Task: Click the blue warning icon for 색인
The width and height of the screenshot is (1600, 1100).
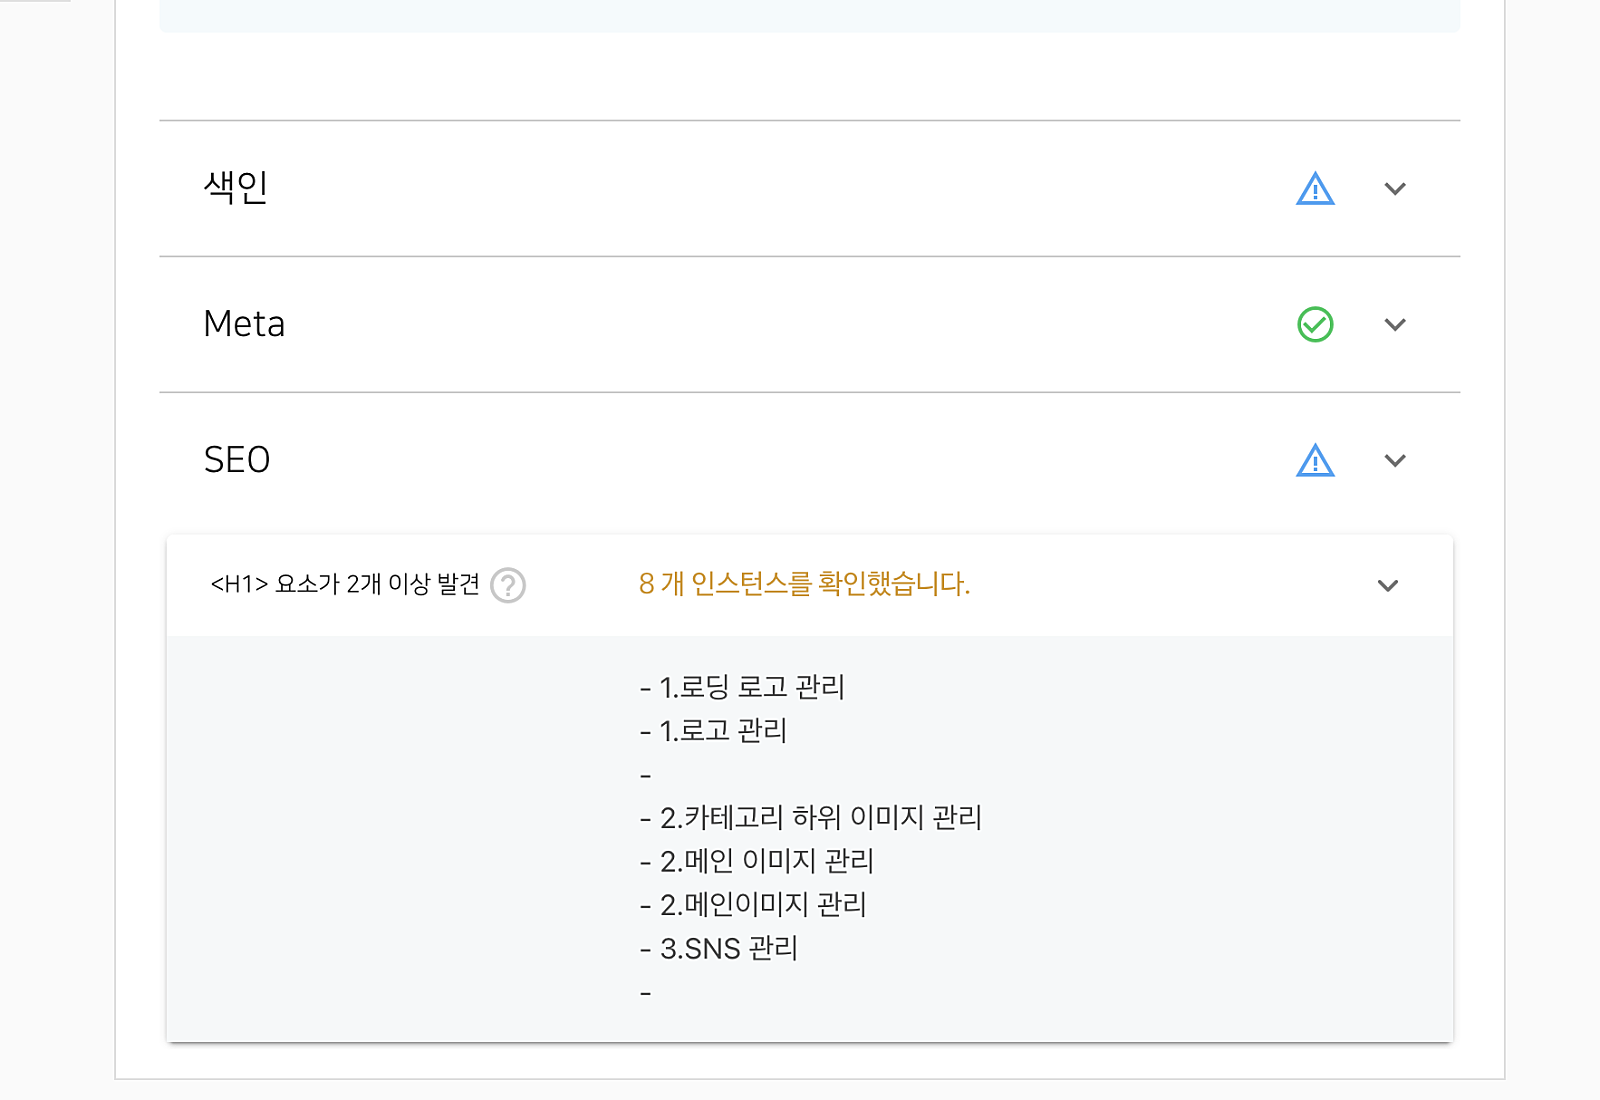Action: 1315,189
